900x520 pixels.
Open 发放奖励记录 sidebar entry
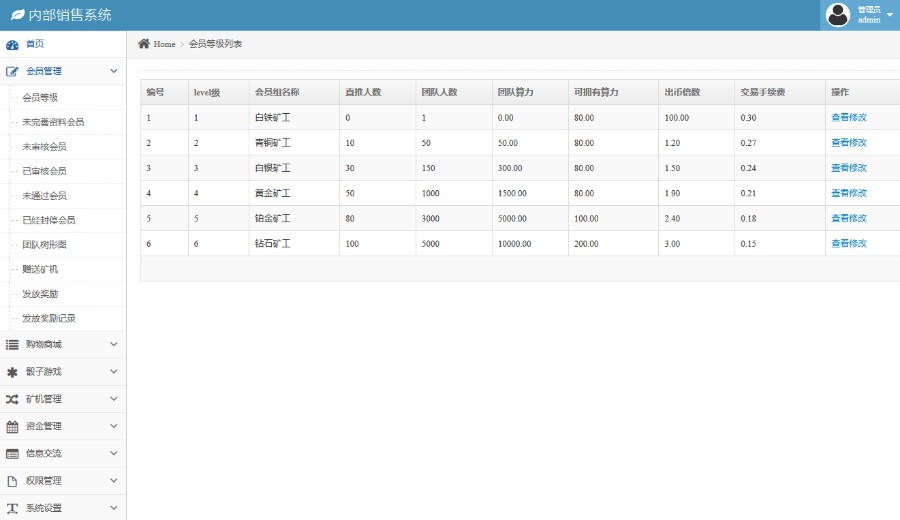click(x=48, y=318)
